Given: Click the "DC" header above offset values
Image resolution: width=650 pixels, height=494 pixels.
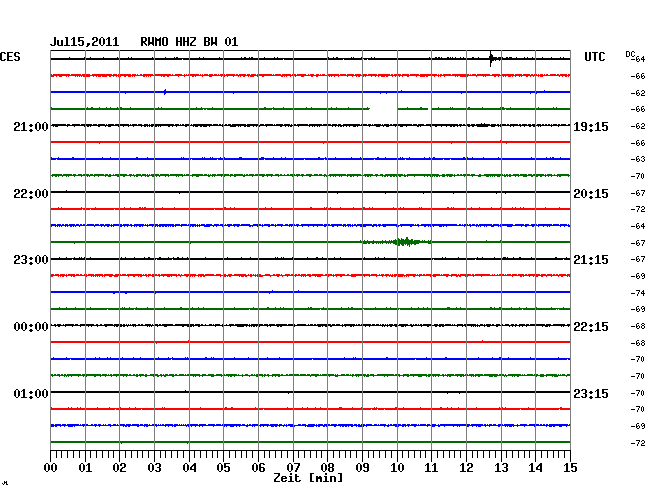Looking at the screenshot, I should (x=630, y=54).
